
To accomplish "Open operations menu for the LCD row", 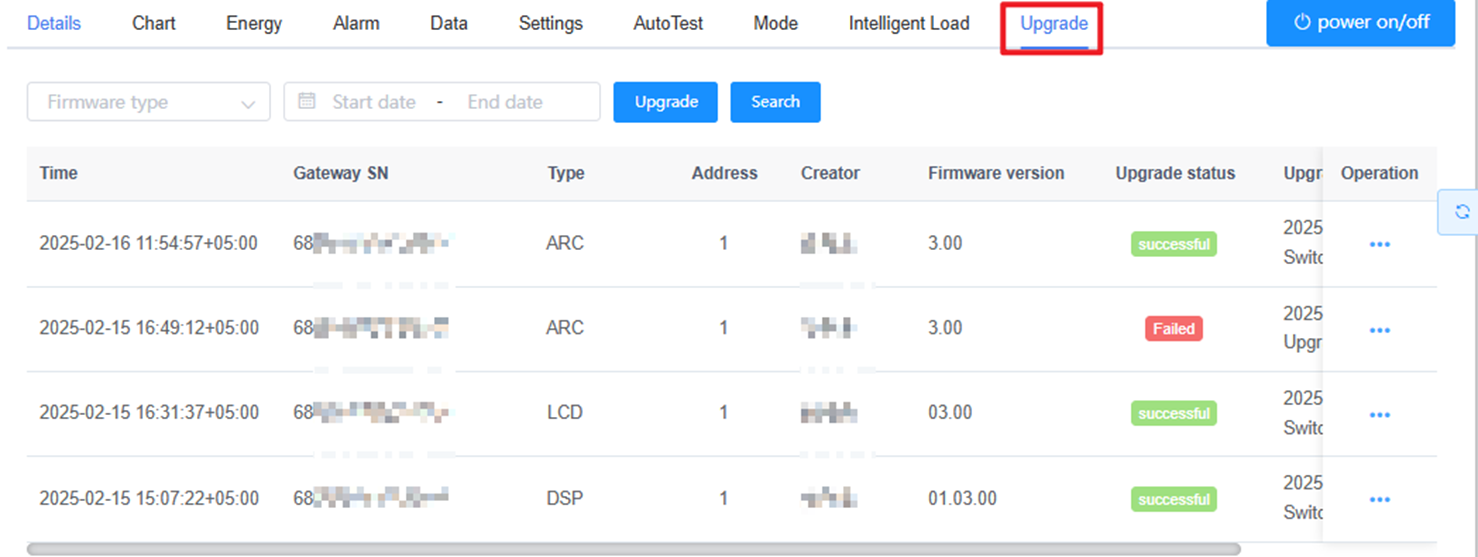I will [x=1380, y=414].
